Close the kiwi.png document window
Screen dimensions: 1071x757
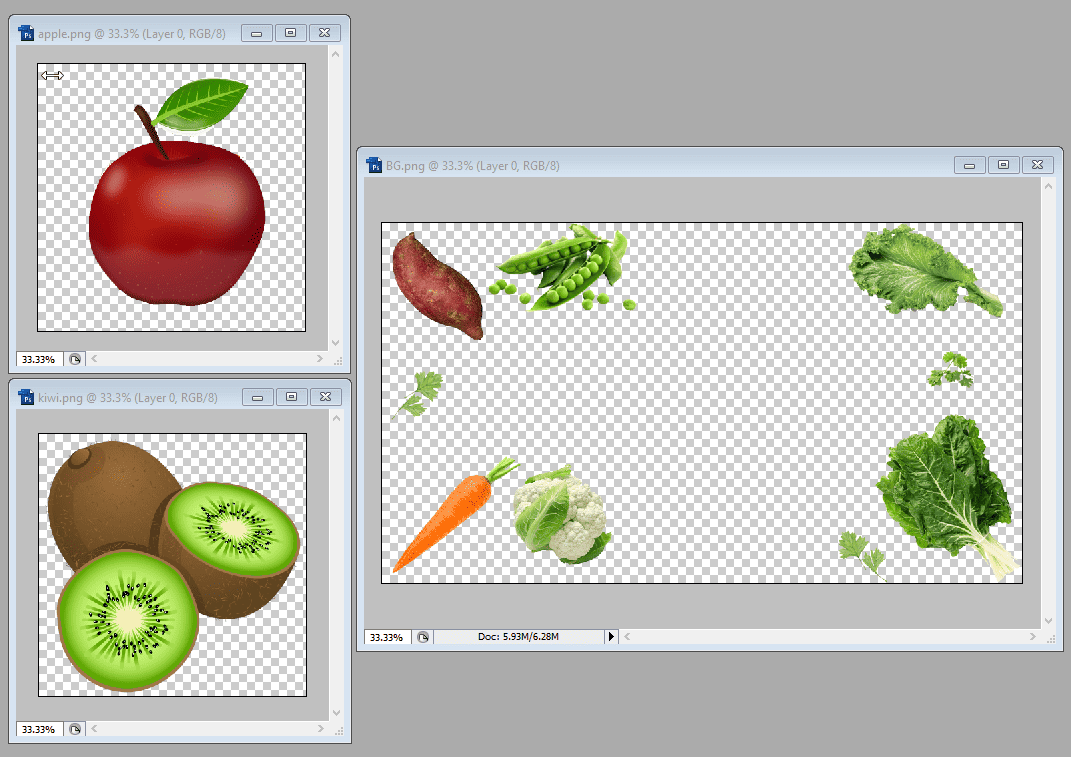323,397
